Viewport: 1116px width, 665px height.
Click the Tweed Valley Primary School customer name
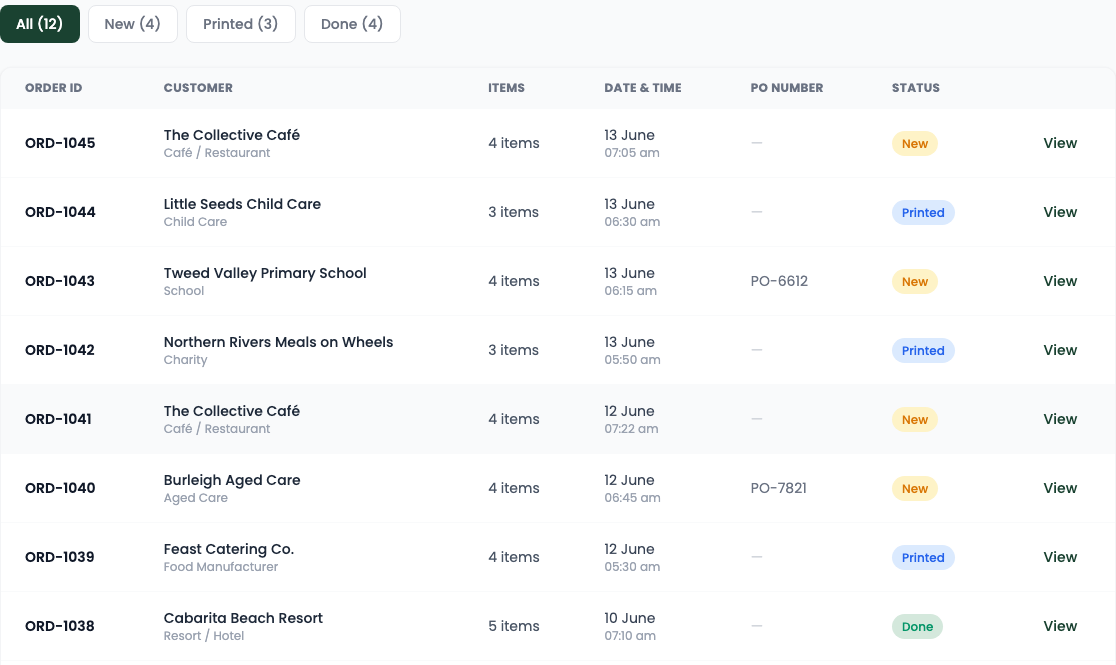point(265,273)
